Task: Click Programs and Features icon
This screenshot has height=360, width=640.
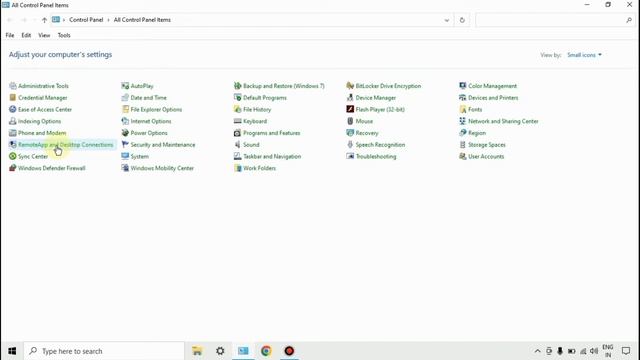Action: tap(238, 133)
